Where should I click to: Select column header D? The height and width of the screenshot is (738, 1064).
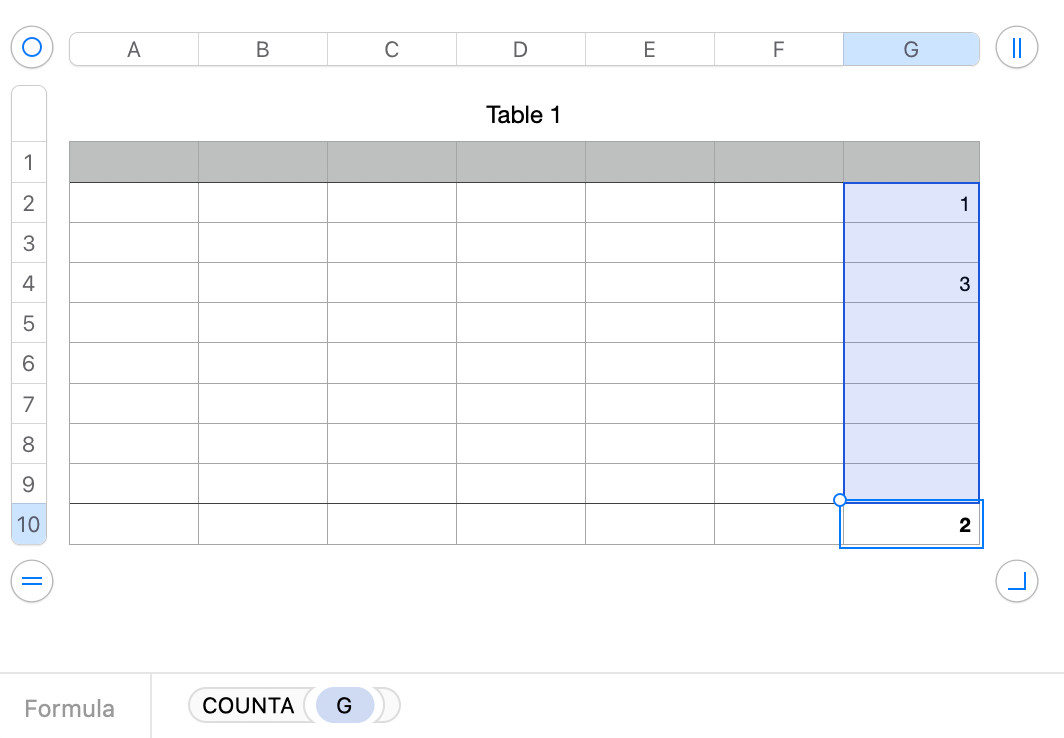[520, 47]
